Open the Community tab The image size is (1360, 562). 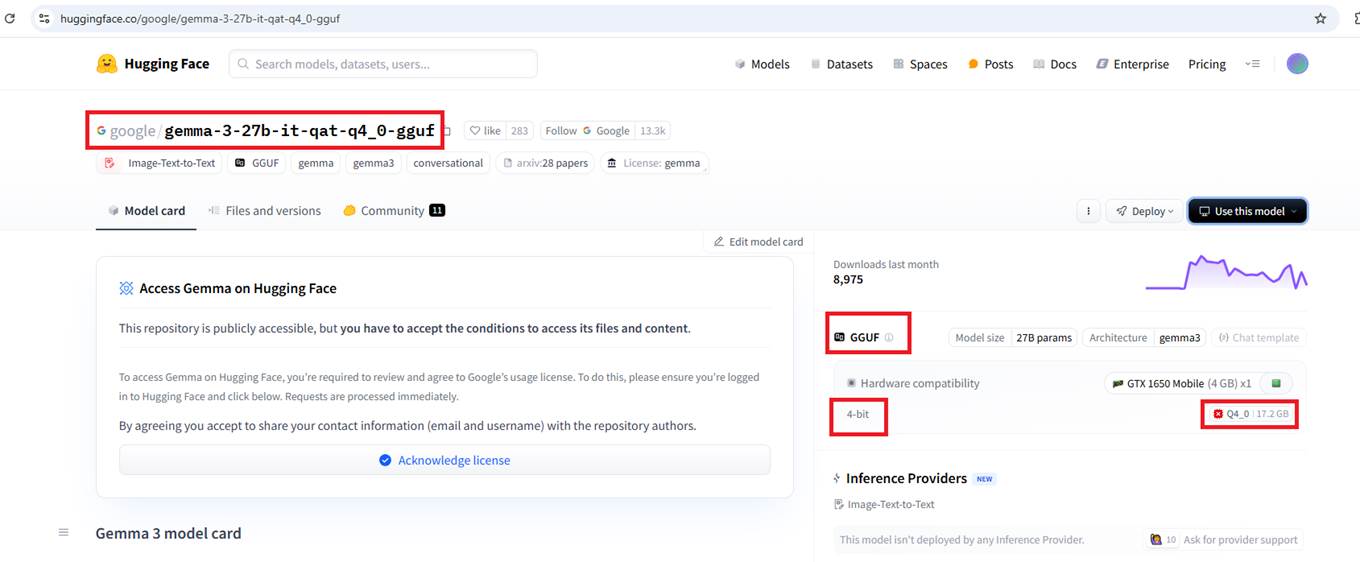click(x=394, y=211)
